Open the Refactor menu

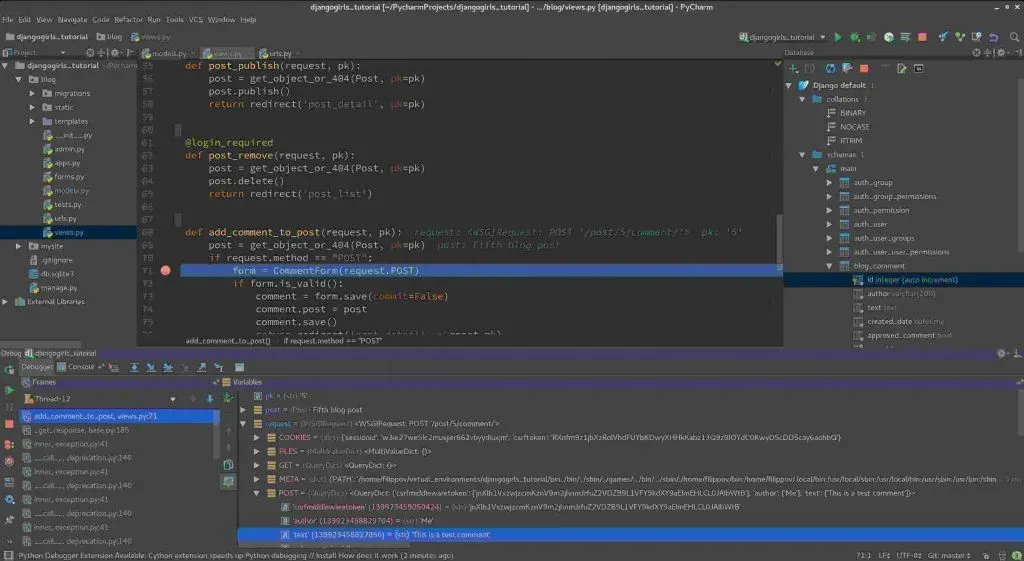(x=128, y=19)
